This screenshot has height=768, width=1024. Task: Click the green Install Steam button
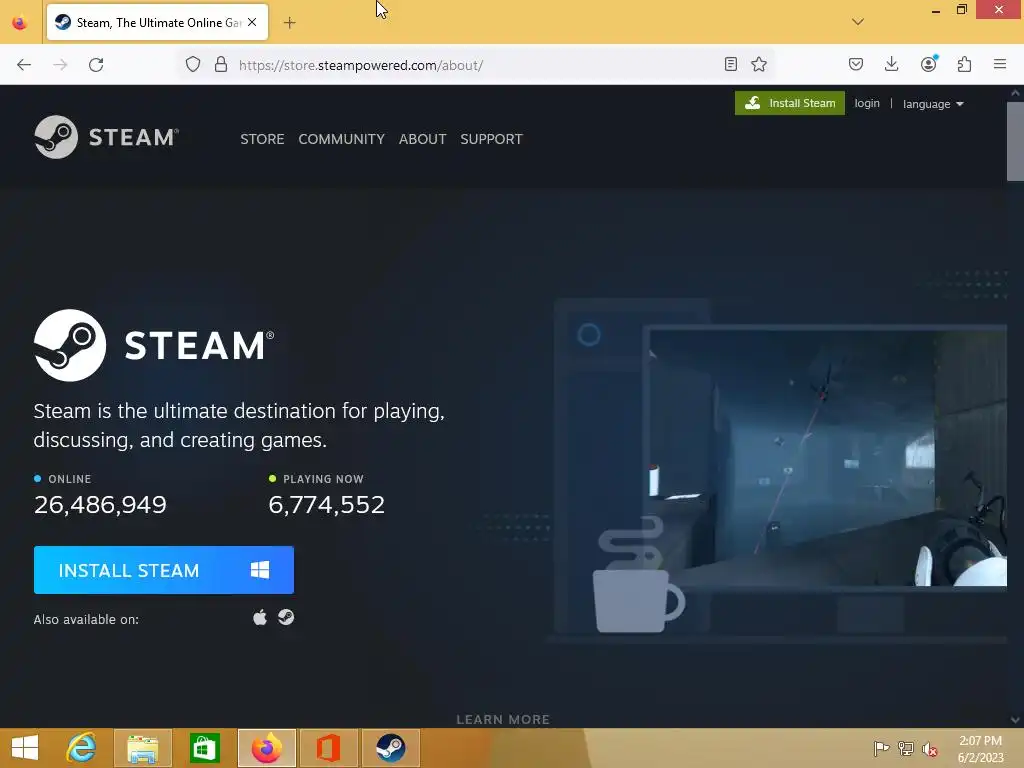[790, 103]
